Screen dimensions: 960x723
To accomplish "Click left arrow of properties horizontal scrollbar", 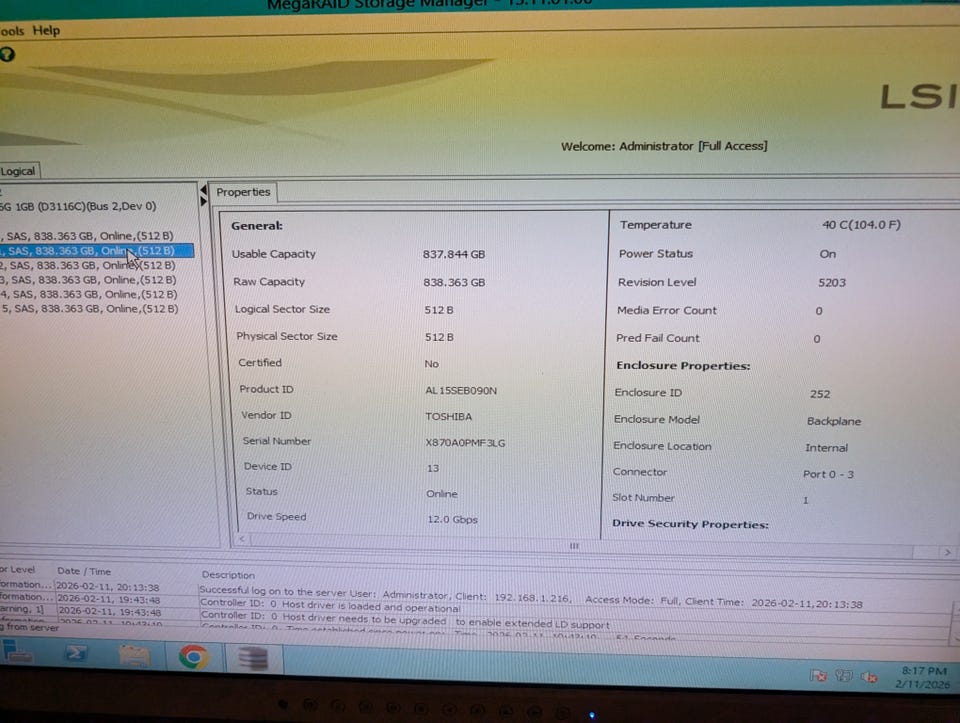I will click(242, 539).
